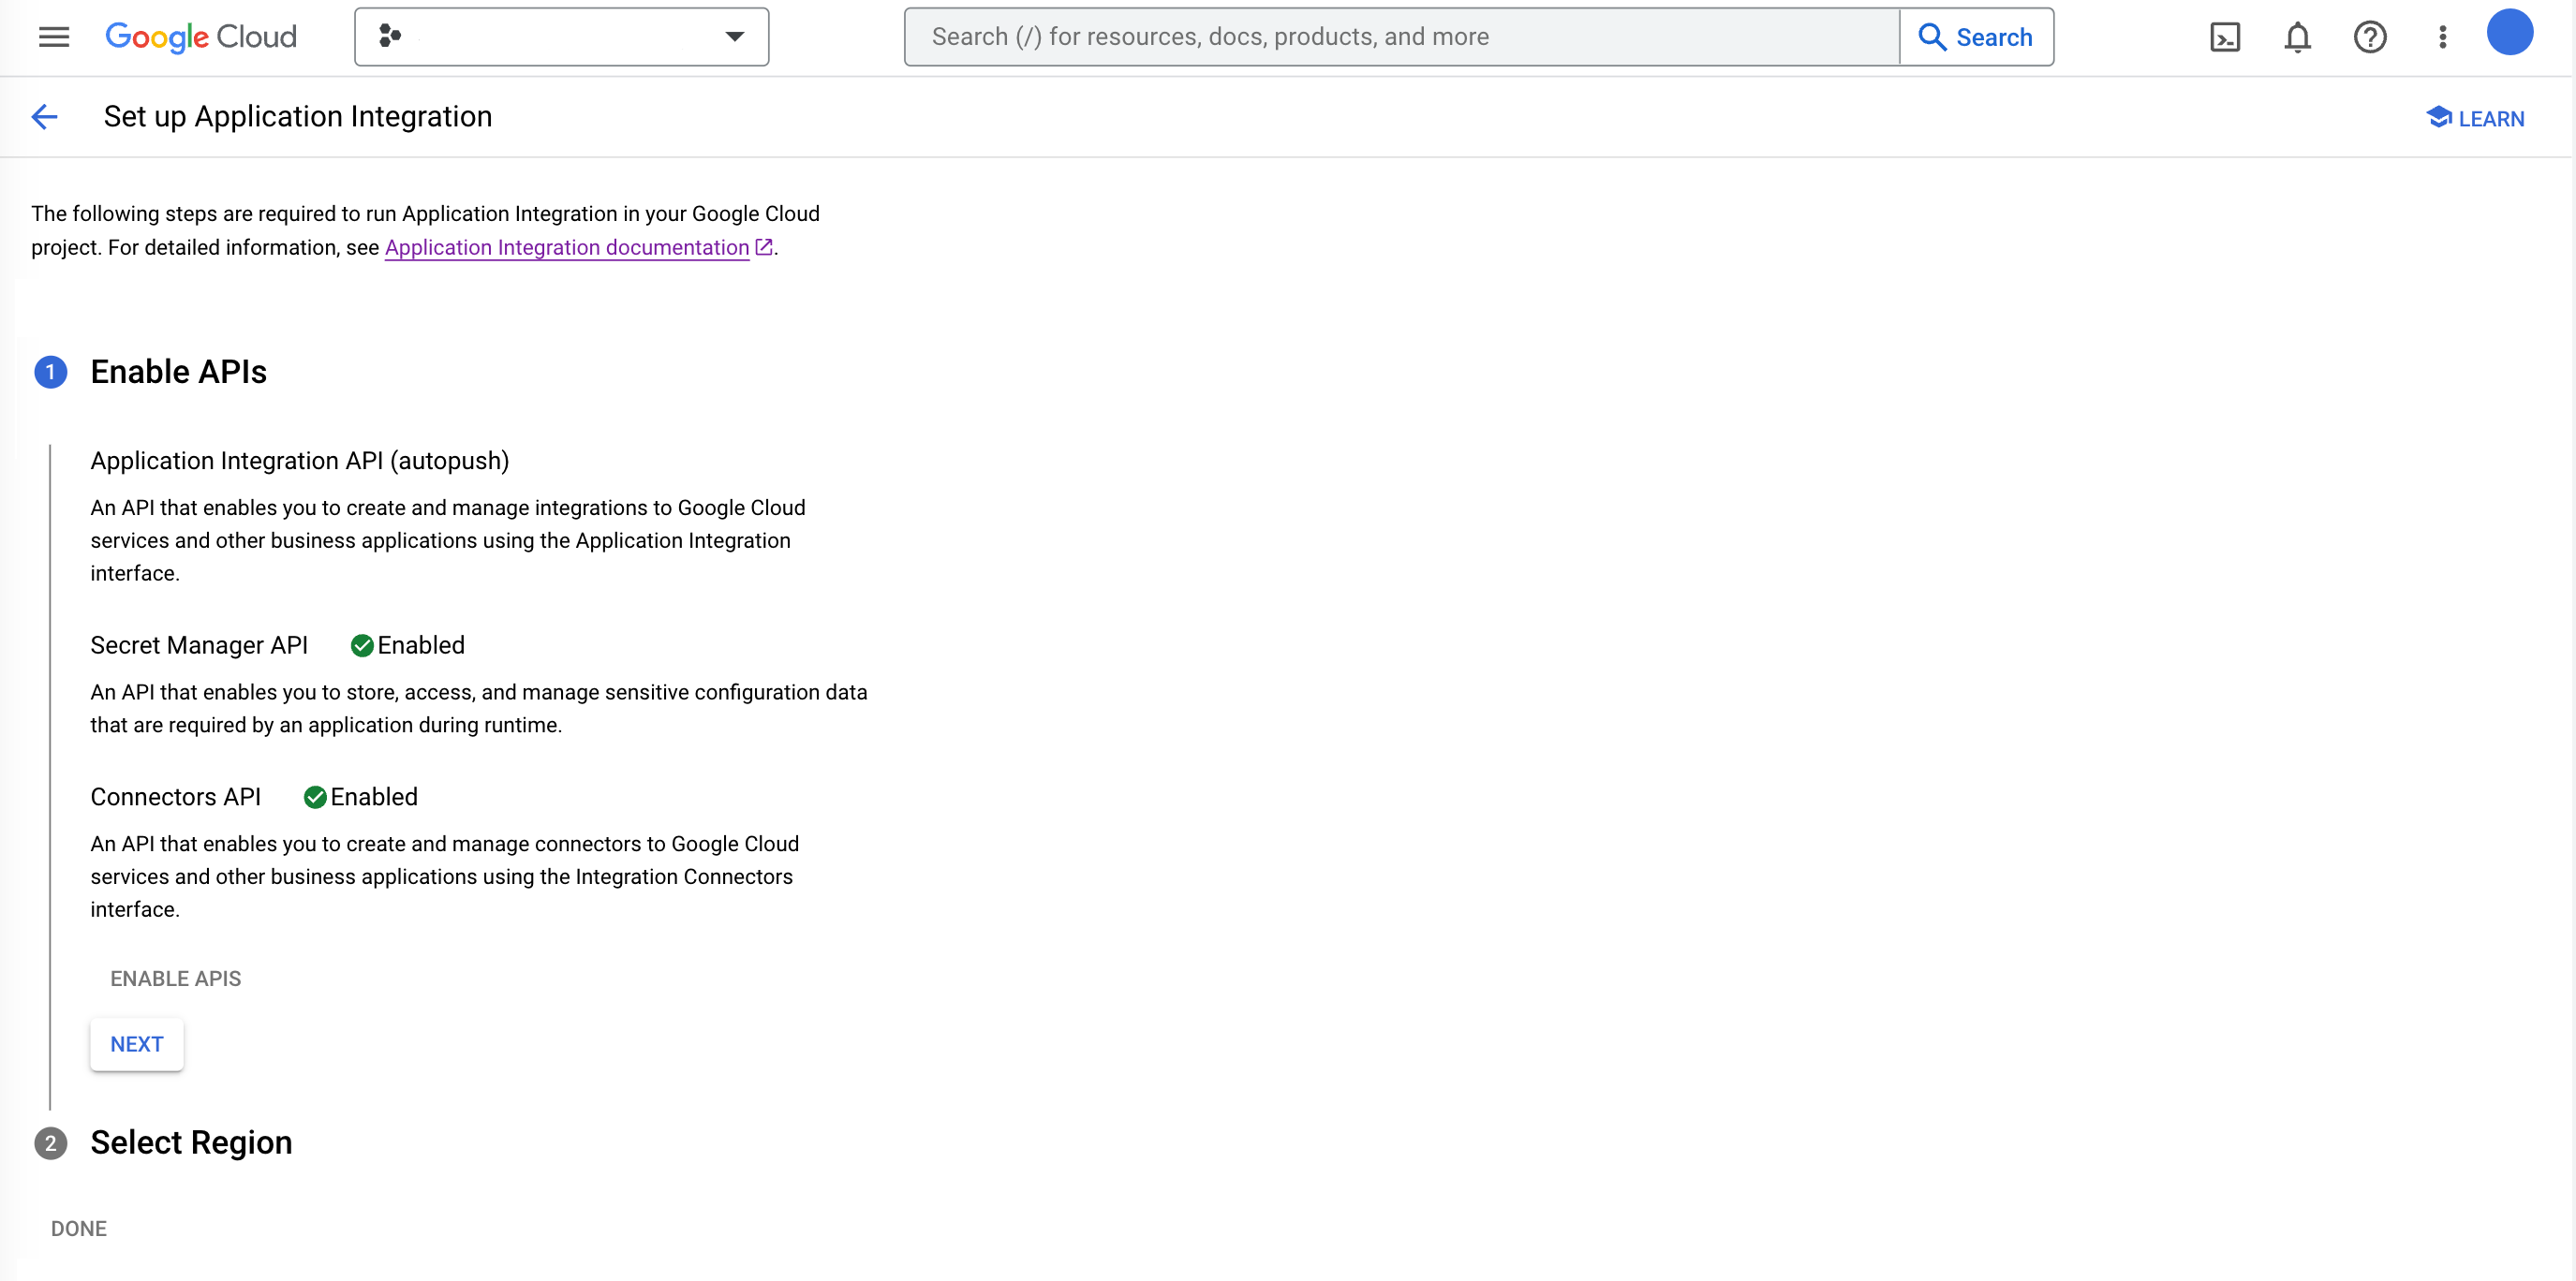Click the search bar dropdown arrow
The image size is (2576, 1281).
(x=733, y=37)
